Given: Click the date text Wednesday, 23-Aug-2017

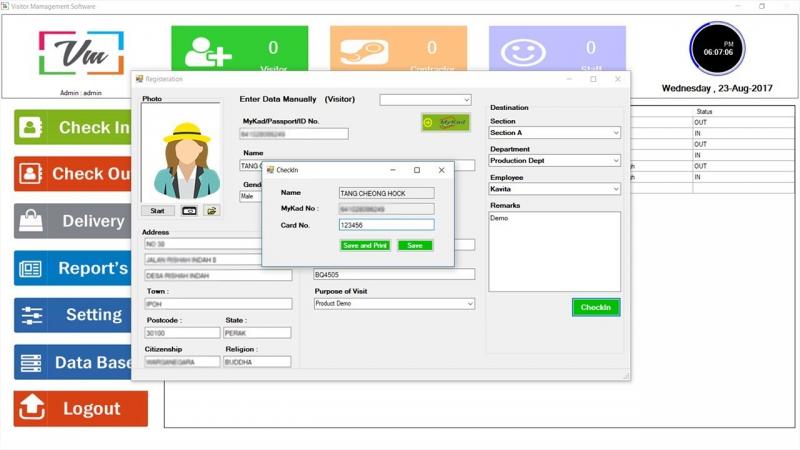Looking at the screenshot, I should [717, 88].
